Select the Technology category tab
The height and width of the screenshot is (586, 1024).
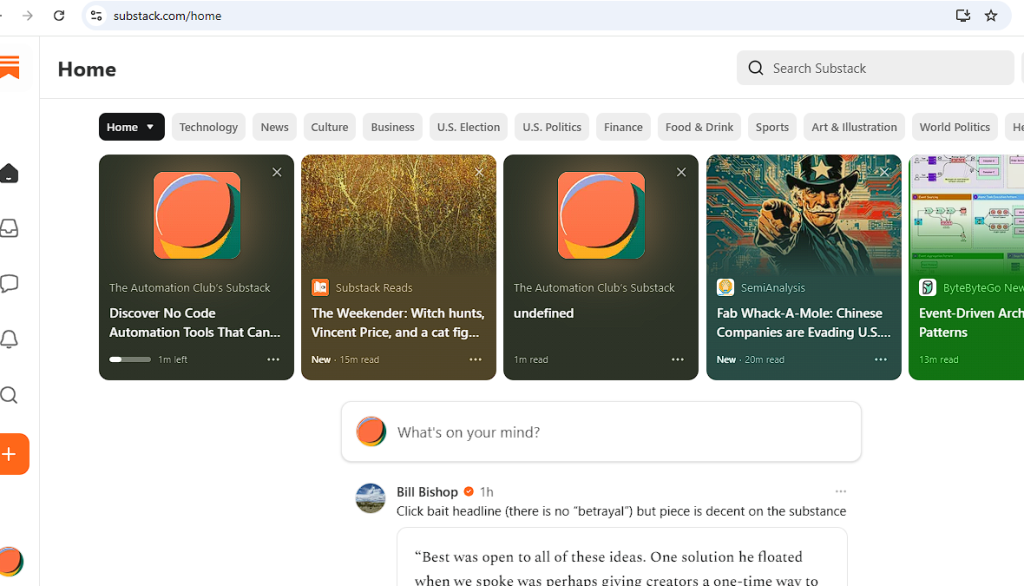(x=208, y=127)
